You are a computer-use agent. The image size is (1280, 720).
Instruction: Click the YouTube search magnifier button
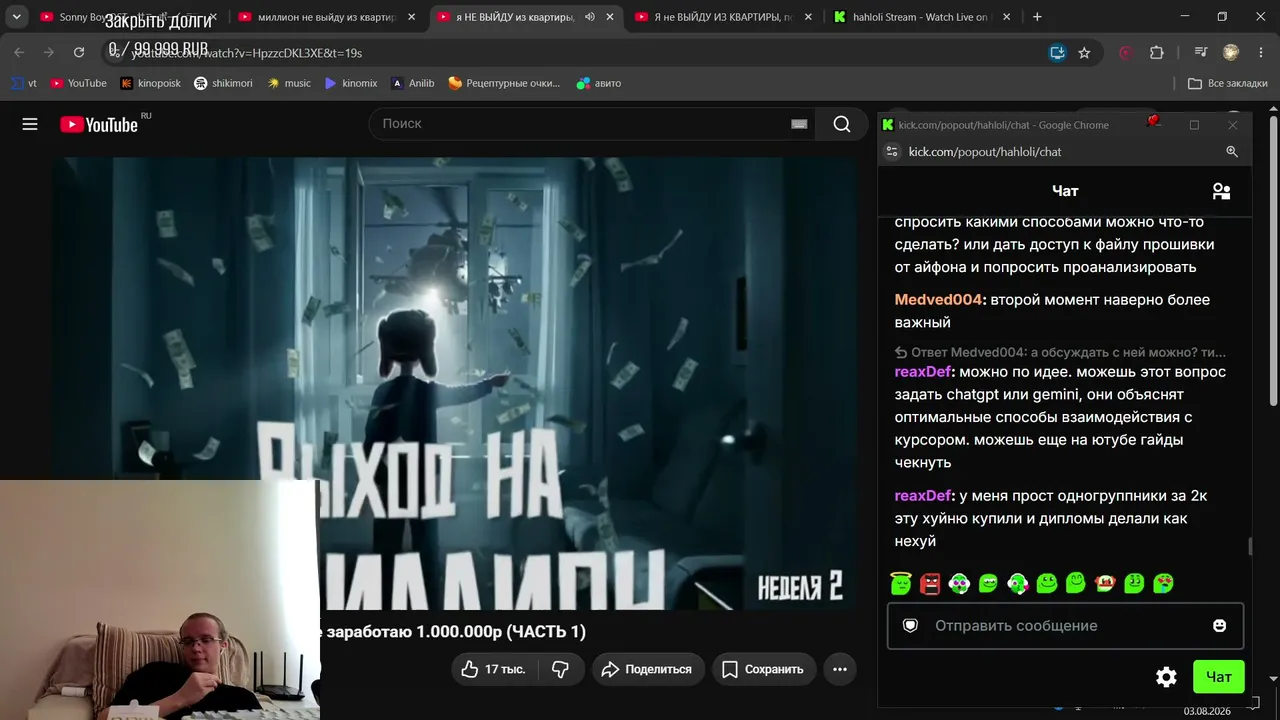click(842, 124)
